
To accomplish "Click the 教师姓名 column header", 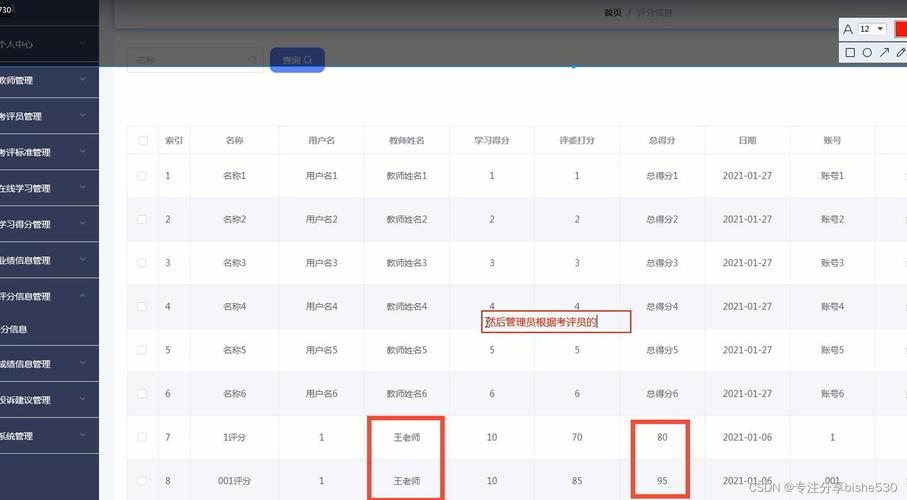I will click(x=407, y=140).
